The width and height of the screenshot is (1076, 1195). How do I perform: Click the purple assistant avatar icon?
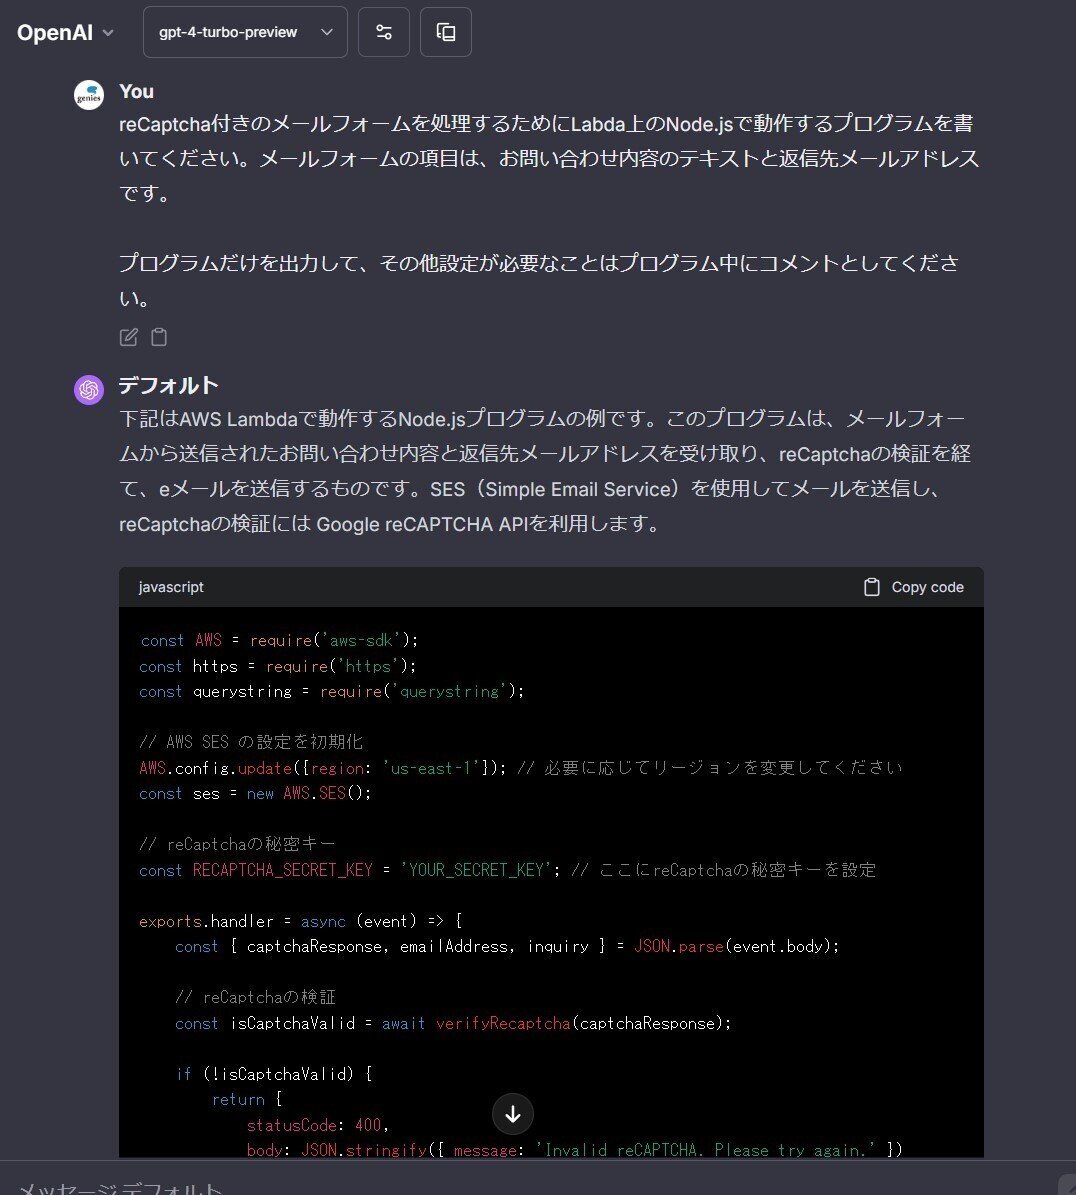pyautogui.click(x=88, y=390)
